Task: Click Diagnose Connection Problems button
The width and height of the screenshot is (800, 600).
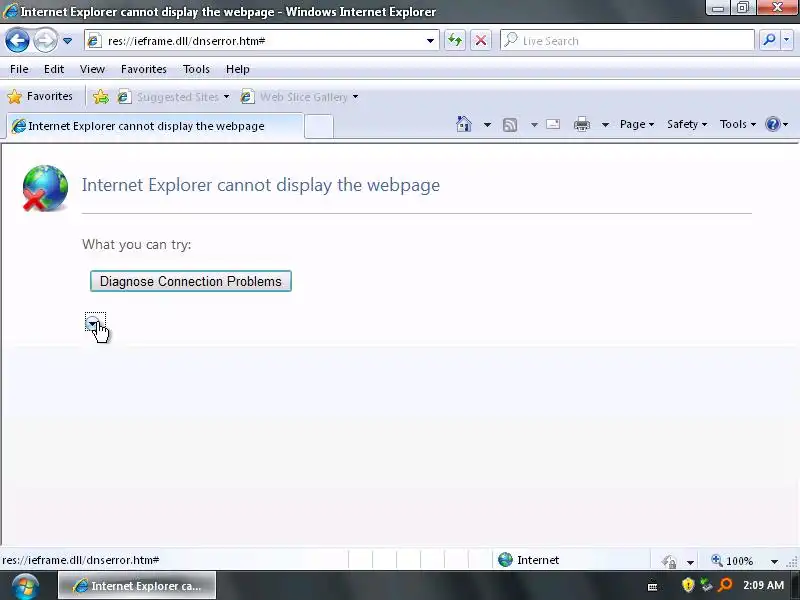Action: click(191, 281)
